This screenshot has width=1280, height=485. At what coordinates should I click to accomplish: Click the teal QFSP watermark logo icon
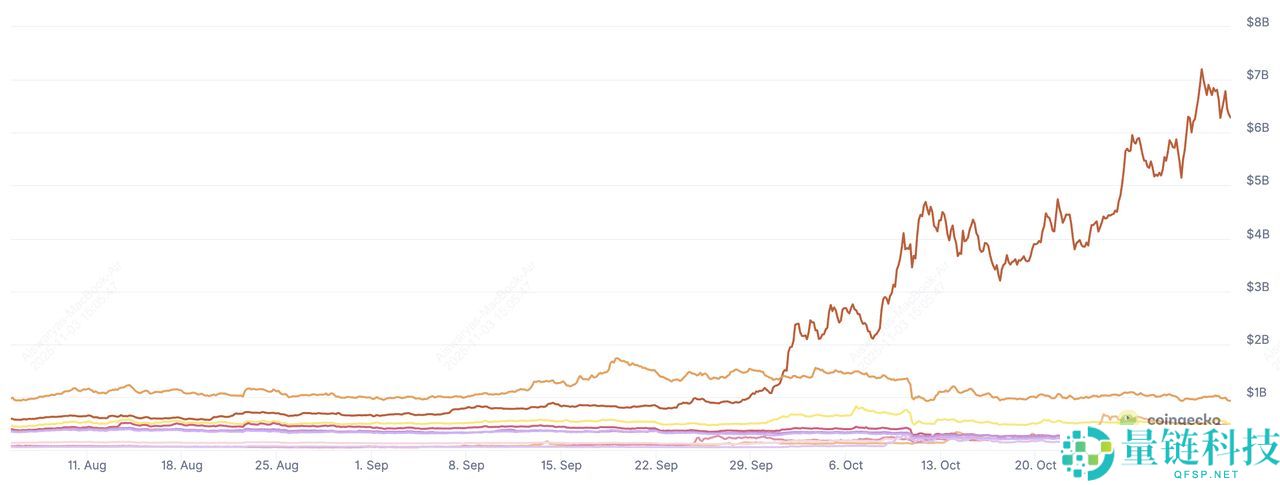tap(1087, 453)
